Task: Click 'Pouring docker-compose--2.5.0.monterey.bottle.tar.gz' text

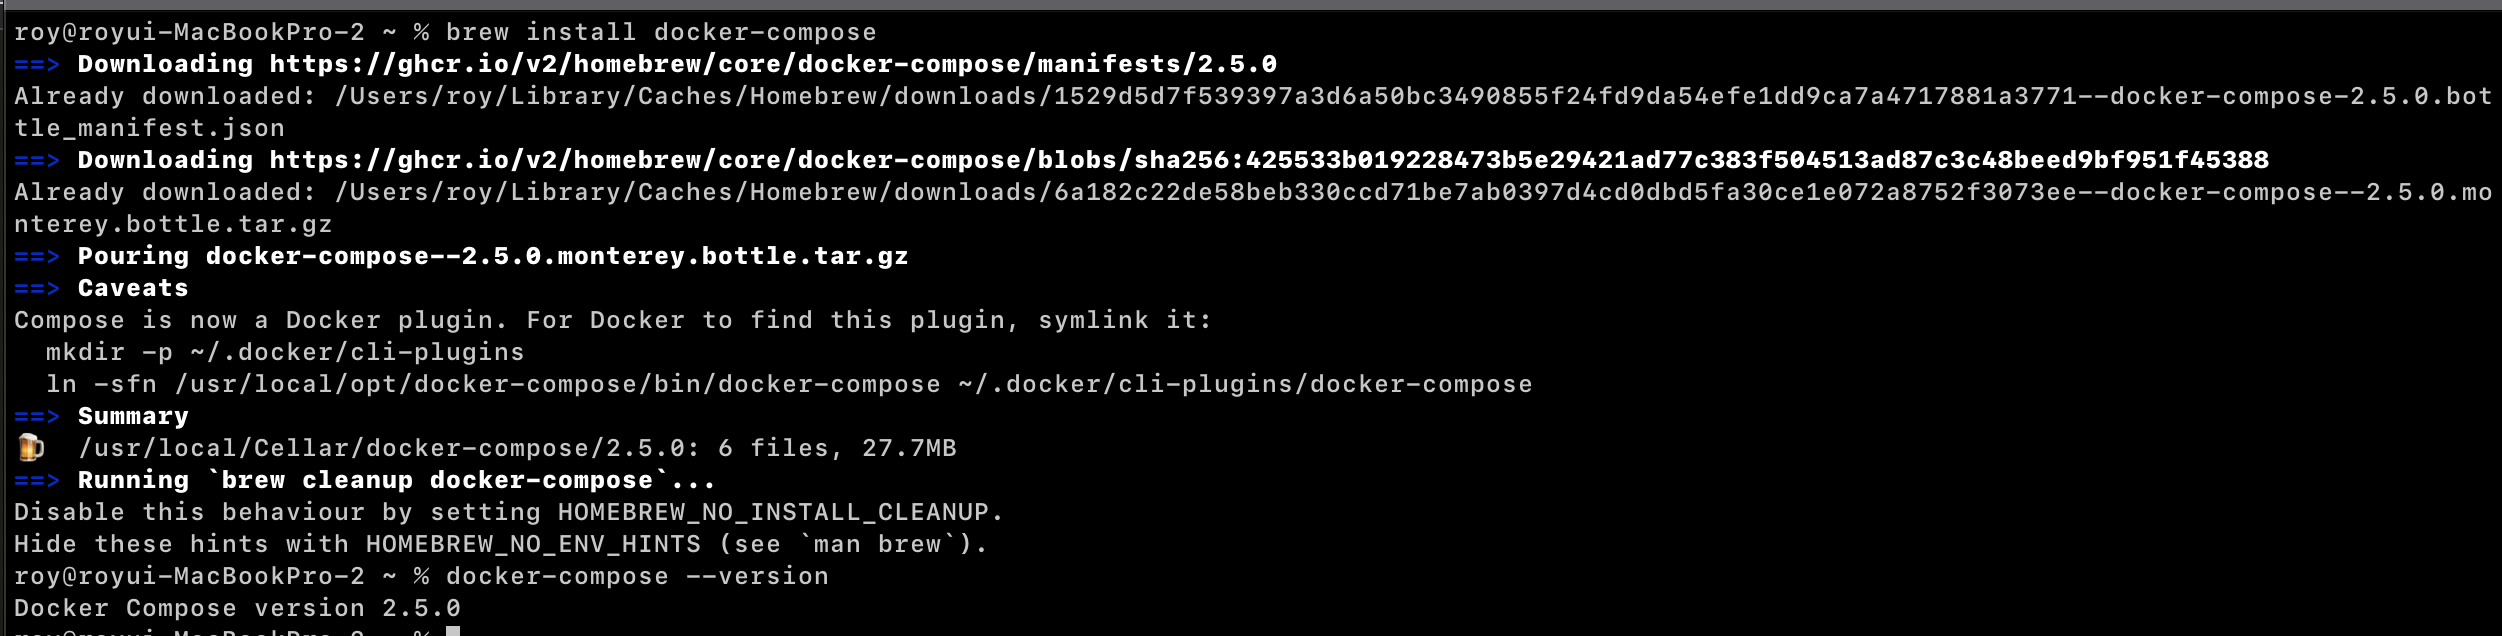Action: point(492,257)
